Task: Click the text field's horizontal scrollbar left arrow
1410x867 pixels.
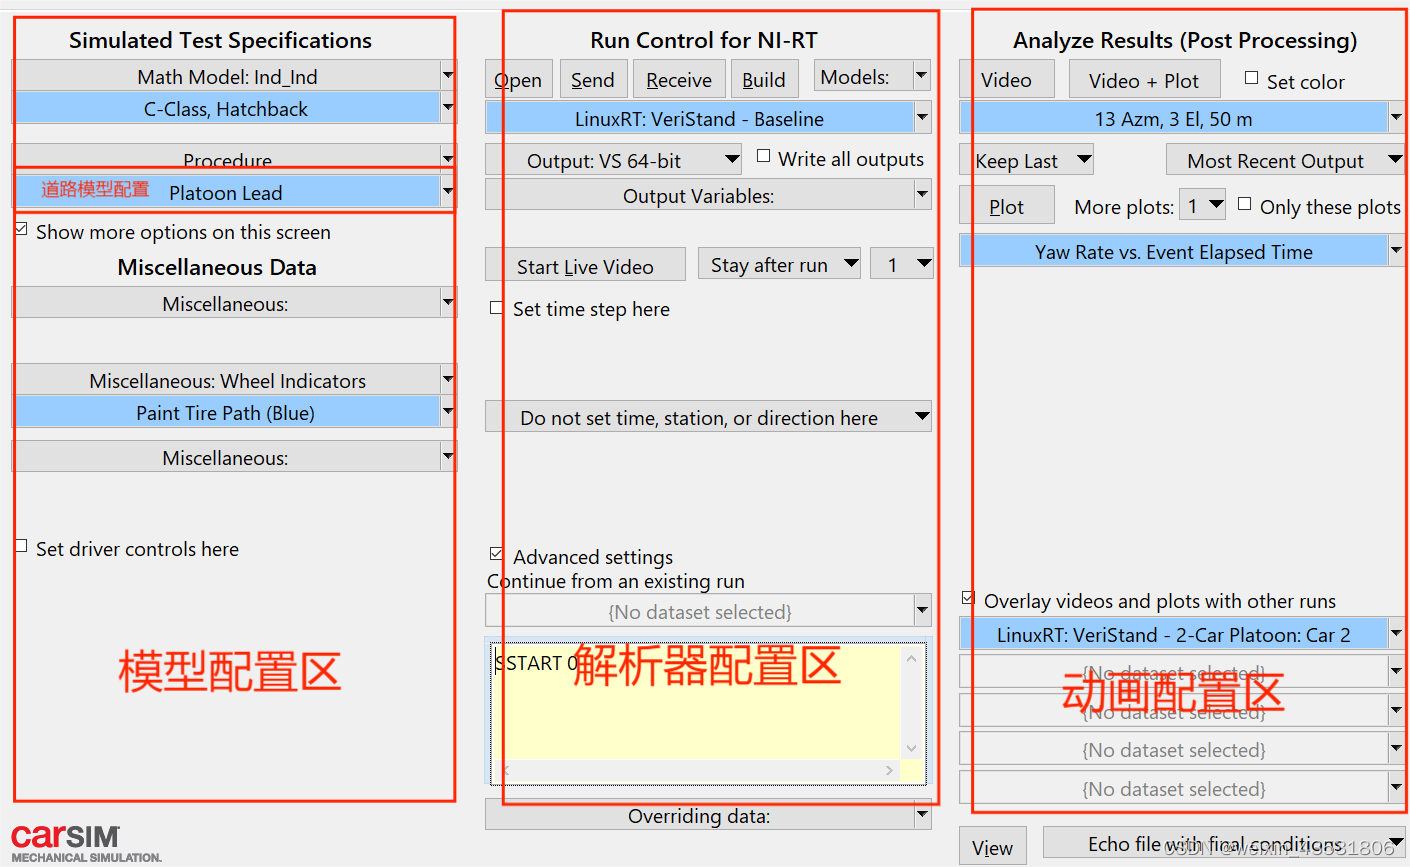Action: [504, 770]
